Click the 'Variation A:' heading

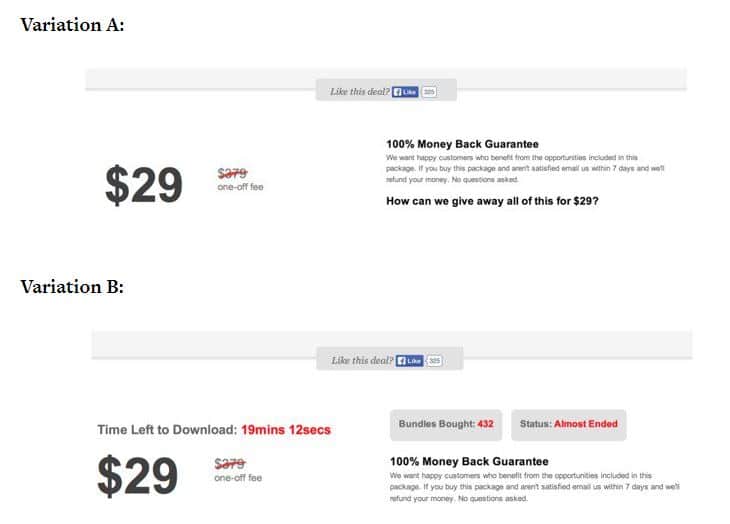pyautogui.click(x=72, y=25)
